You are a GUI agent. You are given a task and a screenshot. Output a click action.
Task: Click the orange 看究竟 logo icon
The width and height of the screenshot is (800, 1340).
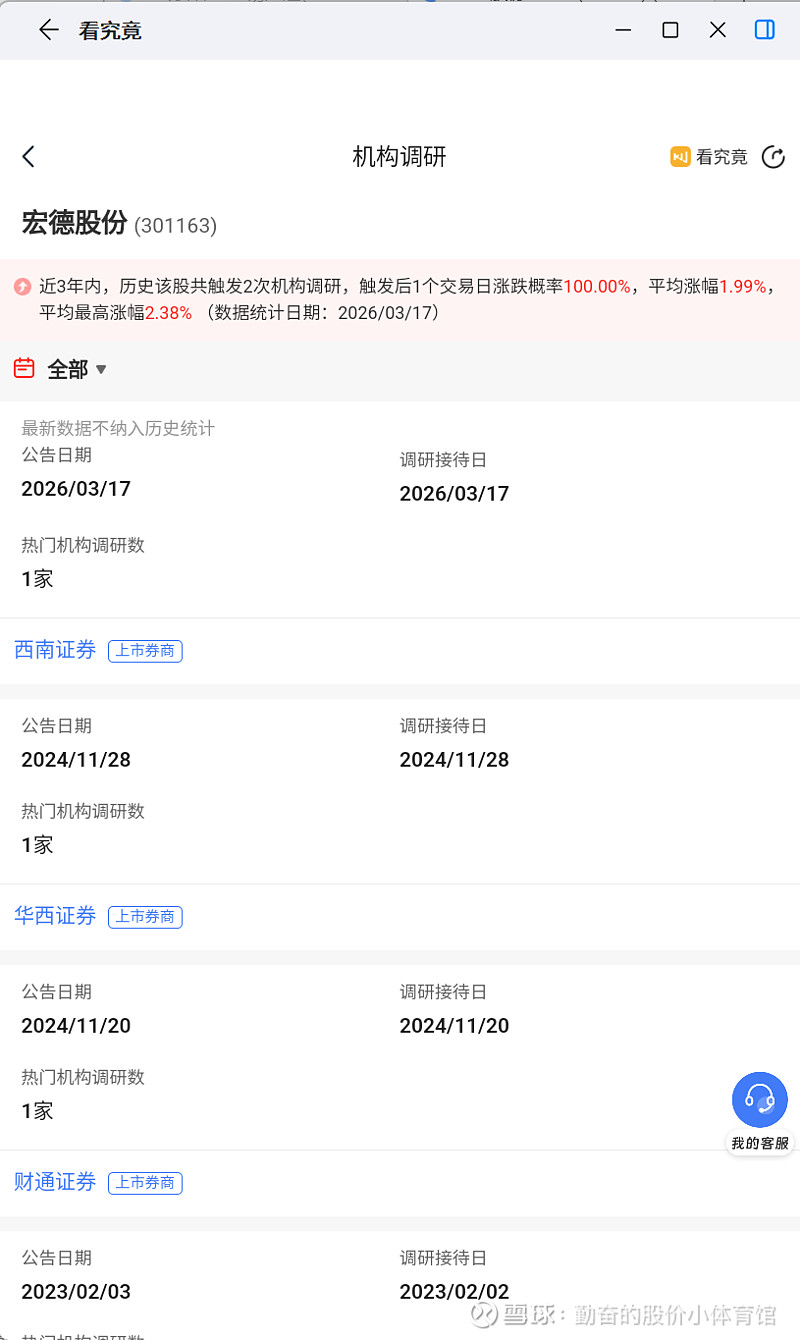coord(681,157)
